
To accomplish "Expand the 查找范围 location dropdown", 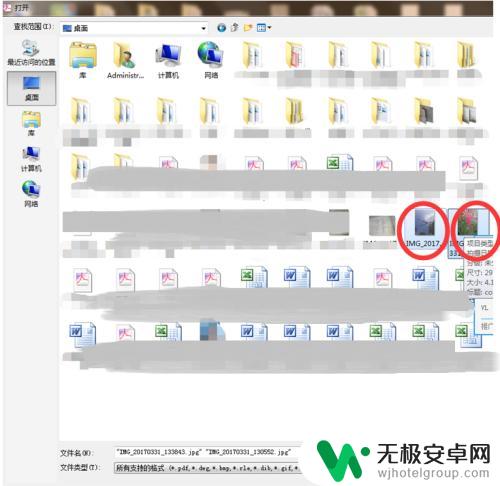I will [203, 29].
